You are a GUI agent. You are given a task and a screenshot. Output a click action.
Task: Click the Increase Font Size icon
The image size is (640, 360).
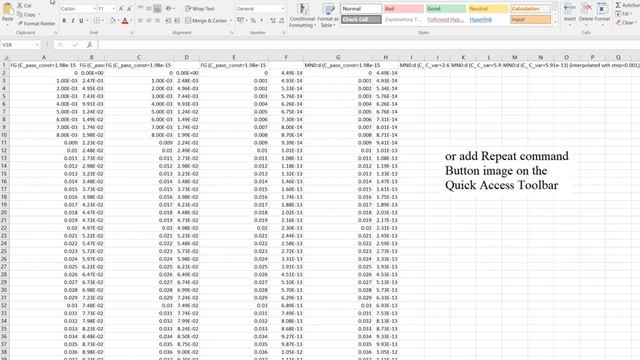[121, 9]
